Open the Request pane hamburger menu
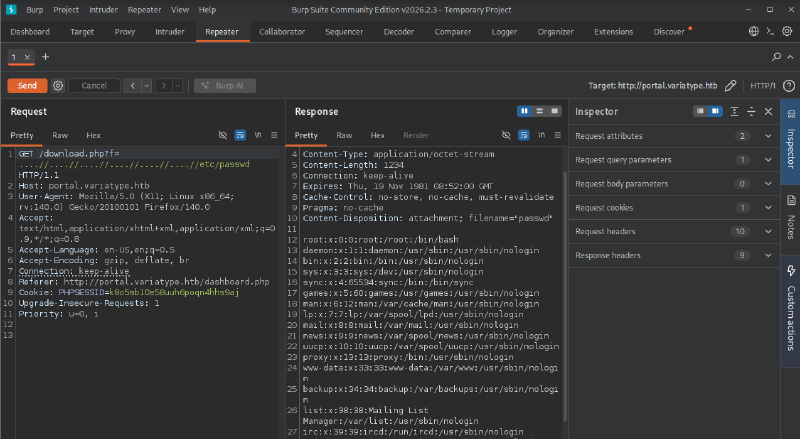 (x=274, y=135)
